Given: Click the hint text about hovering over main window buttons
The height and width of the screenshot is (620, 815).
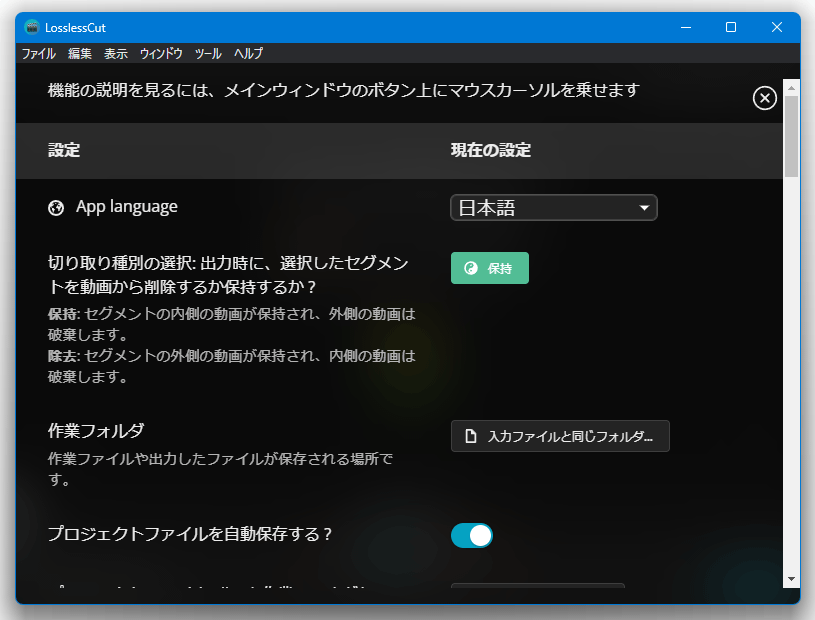Looking at the screenshot, I should 344,90.
